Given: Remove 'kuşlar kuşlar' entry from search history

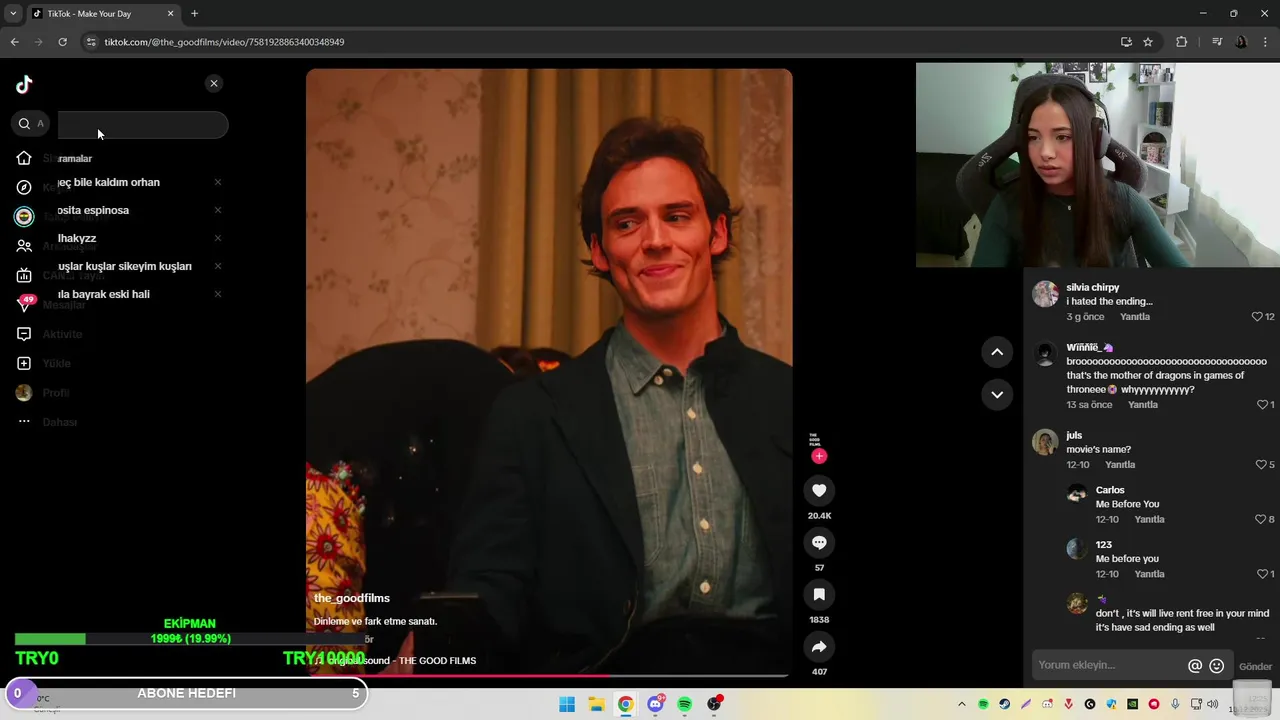Looking at the screenshot, I should point(218,266).
